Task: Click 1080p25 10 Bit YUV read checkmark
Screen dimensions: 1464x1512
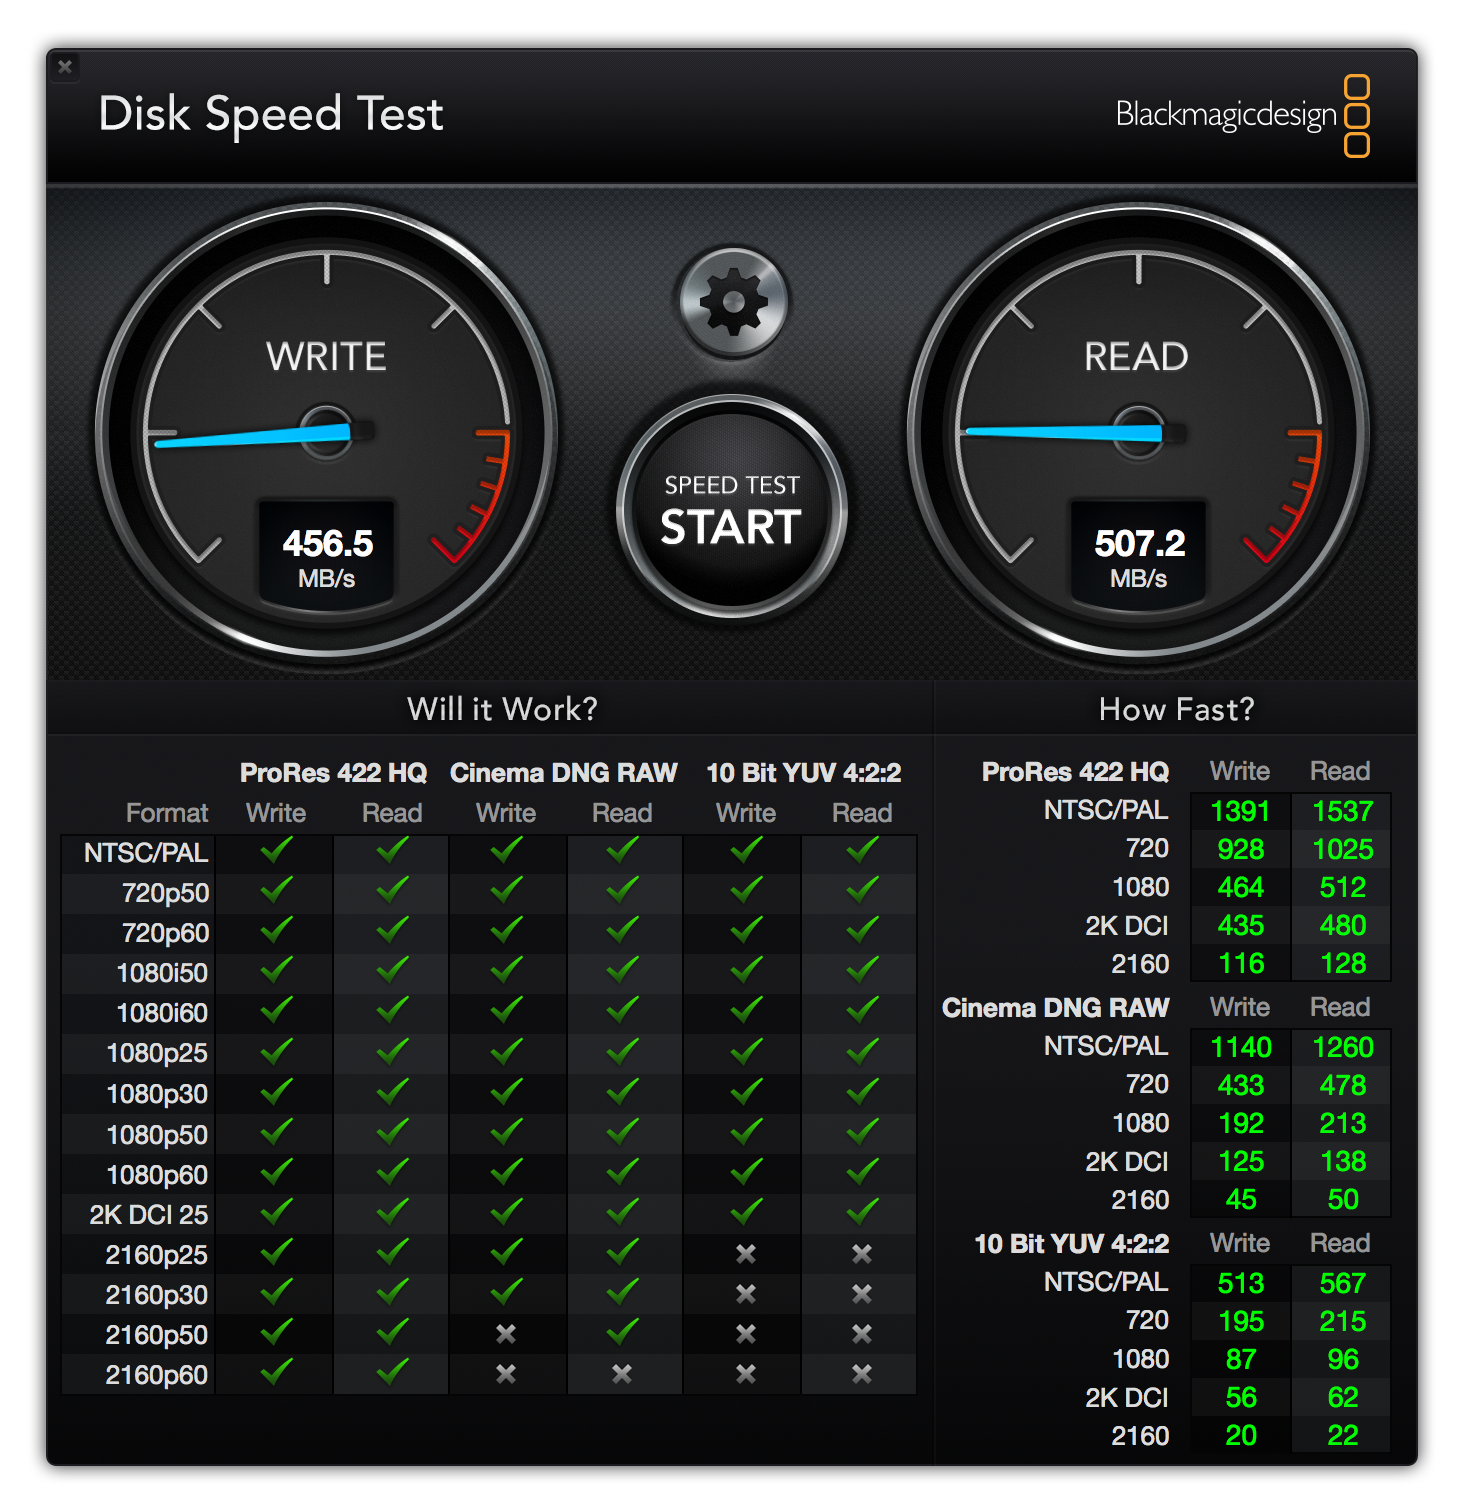Action: [862, 1051]
